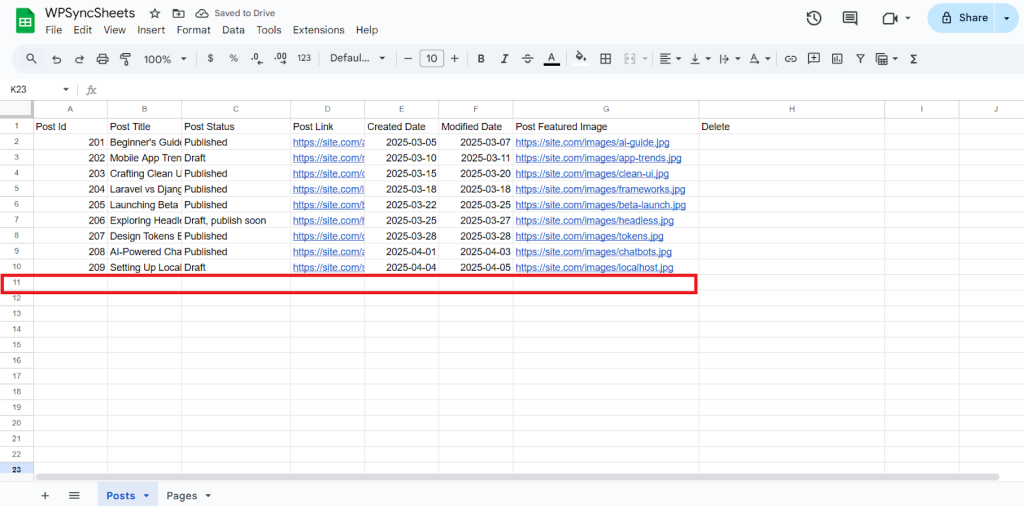The width and height of the screenshot is (1024, 506).
Task: Open the search menus magnifier icon
Action: [x=31, y=59]
